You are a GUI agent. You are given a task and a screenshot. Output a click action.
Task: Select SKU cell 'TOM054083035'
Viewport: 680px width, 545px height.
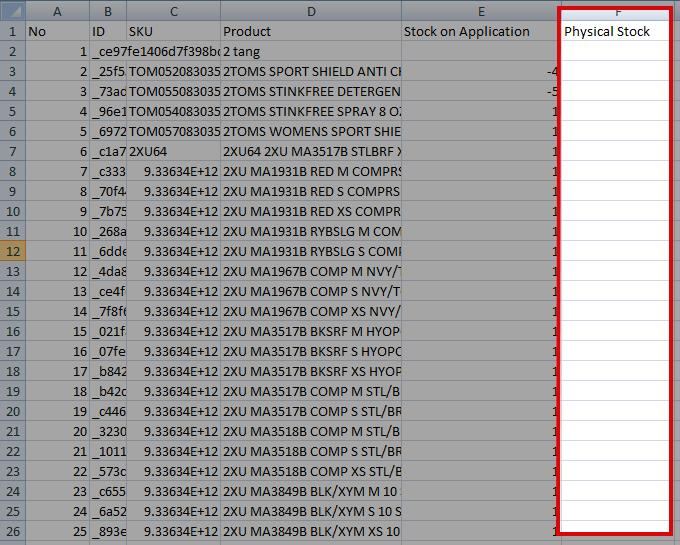pyautogui.click(x=173, y=111)
